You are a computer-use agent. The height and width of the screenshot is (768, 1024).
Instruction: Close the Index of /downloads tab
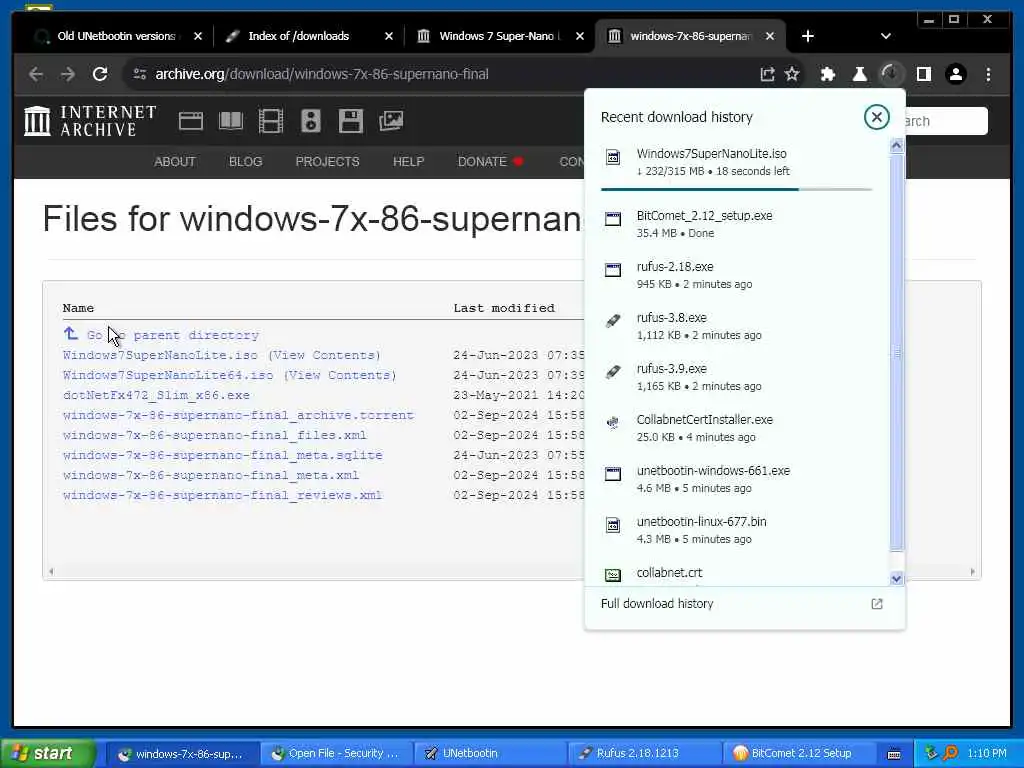389,37
